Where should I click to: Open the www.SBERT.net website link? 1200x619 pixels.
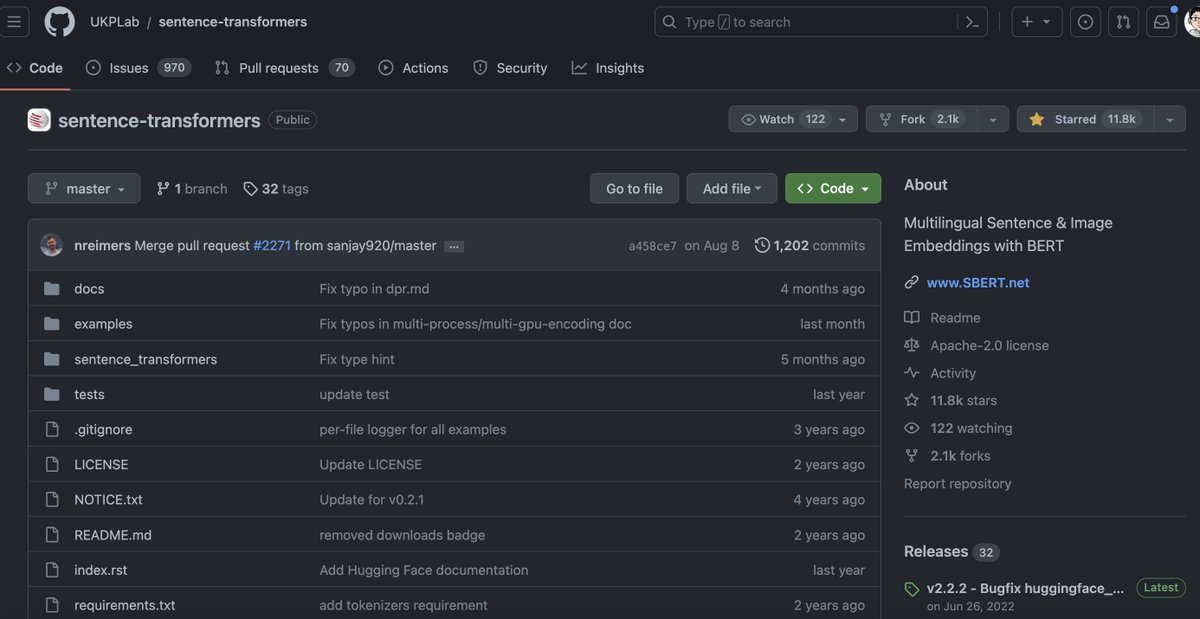tap(978, 283)
